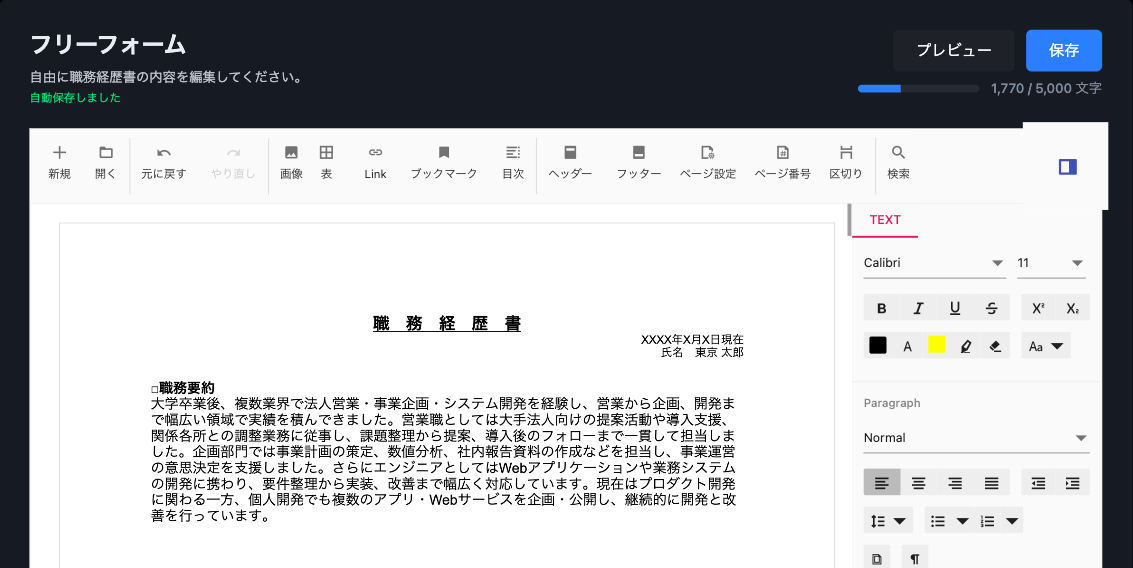Image resolution: width=1133 pixels, height=568 pixels.
Task: Edit the ヘッダー header
Action: pos(570,162)
